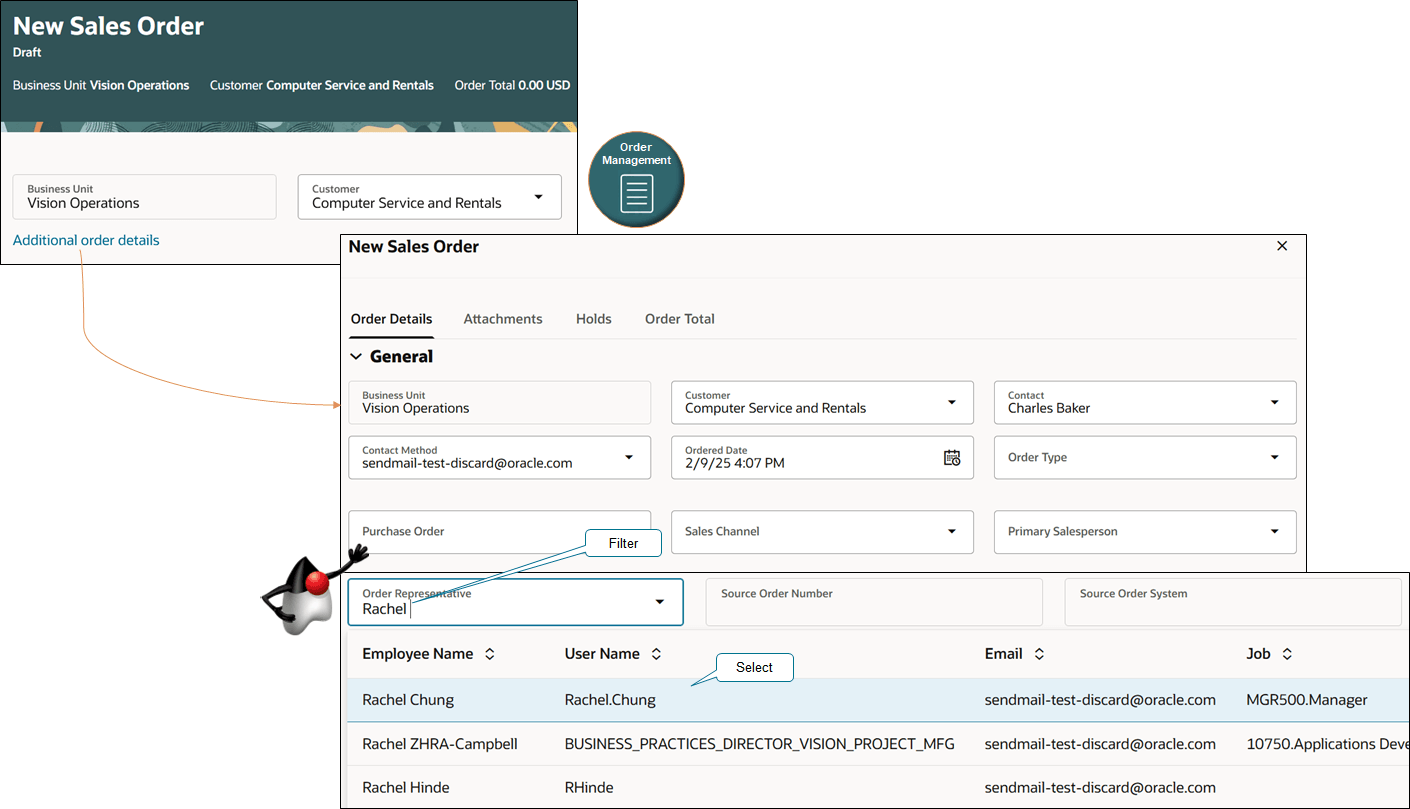Click the MGR500.Manager job cell

tap(1307, 700)
